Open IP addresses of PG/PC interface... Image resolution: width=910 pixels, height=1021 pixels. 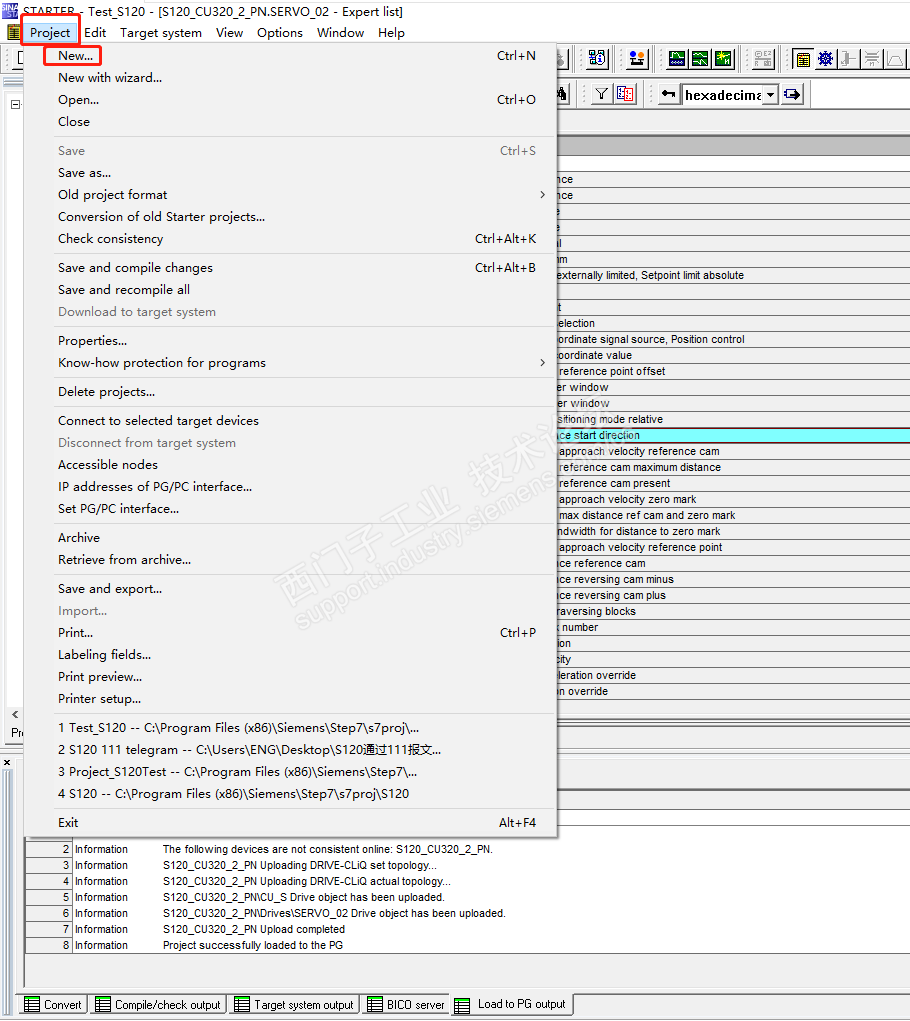(x=155, y=487)
